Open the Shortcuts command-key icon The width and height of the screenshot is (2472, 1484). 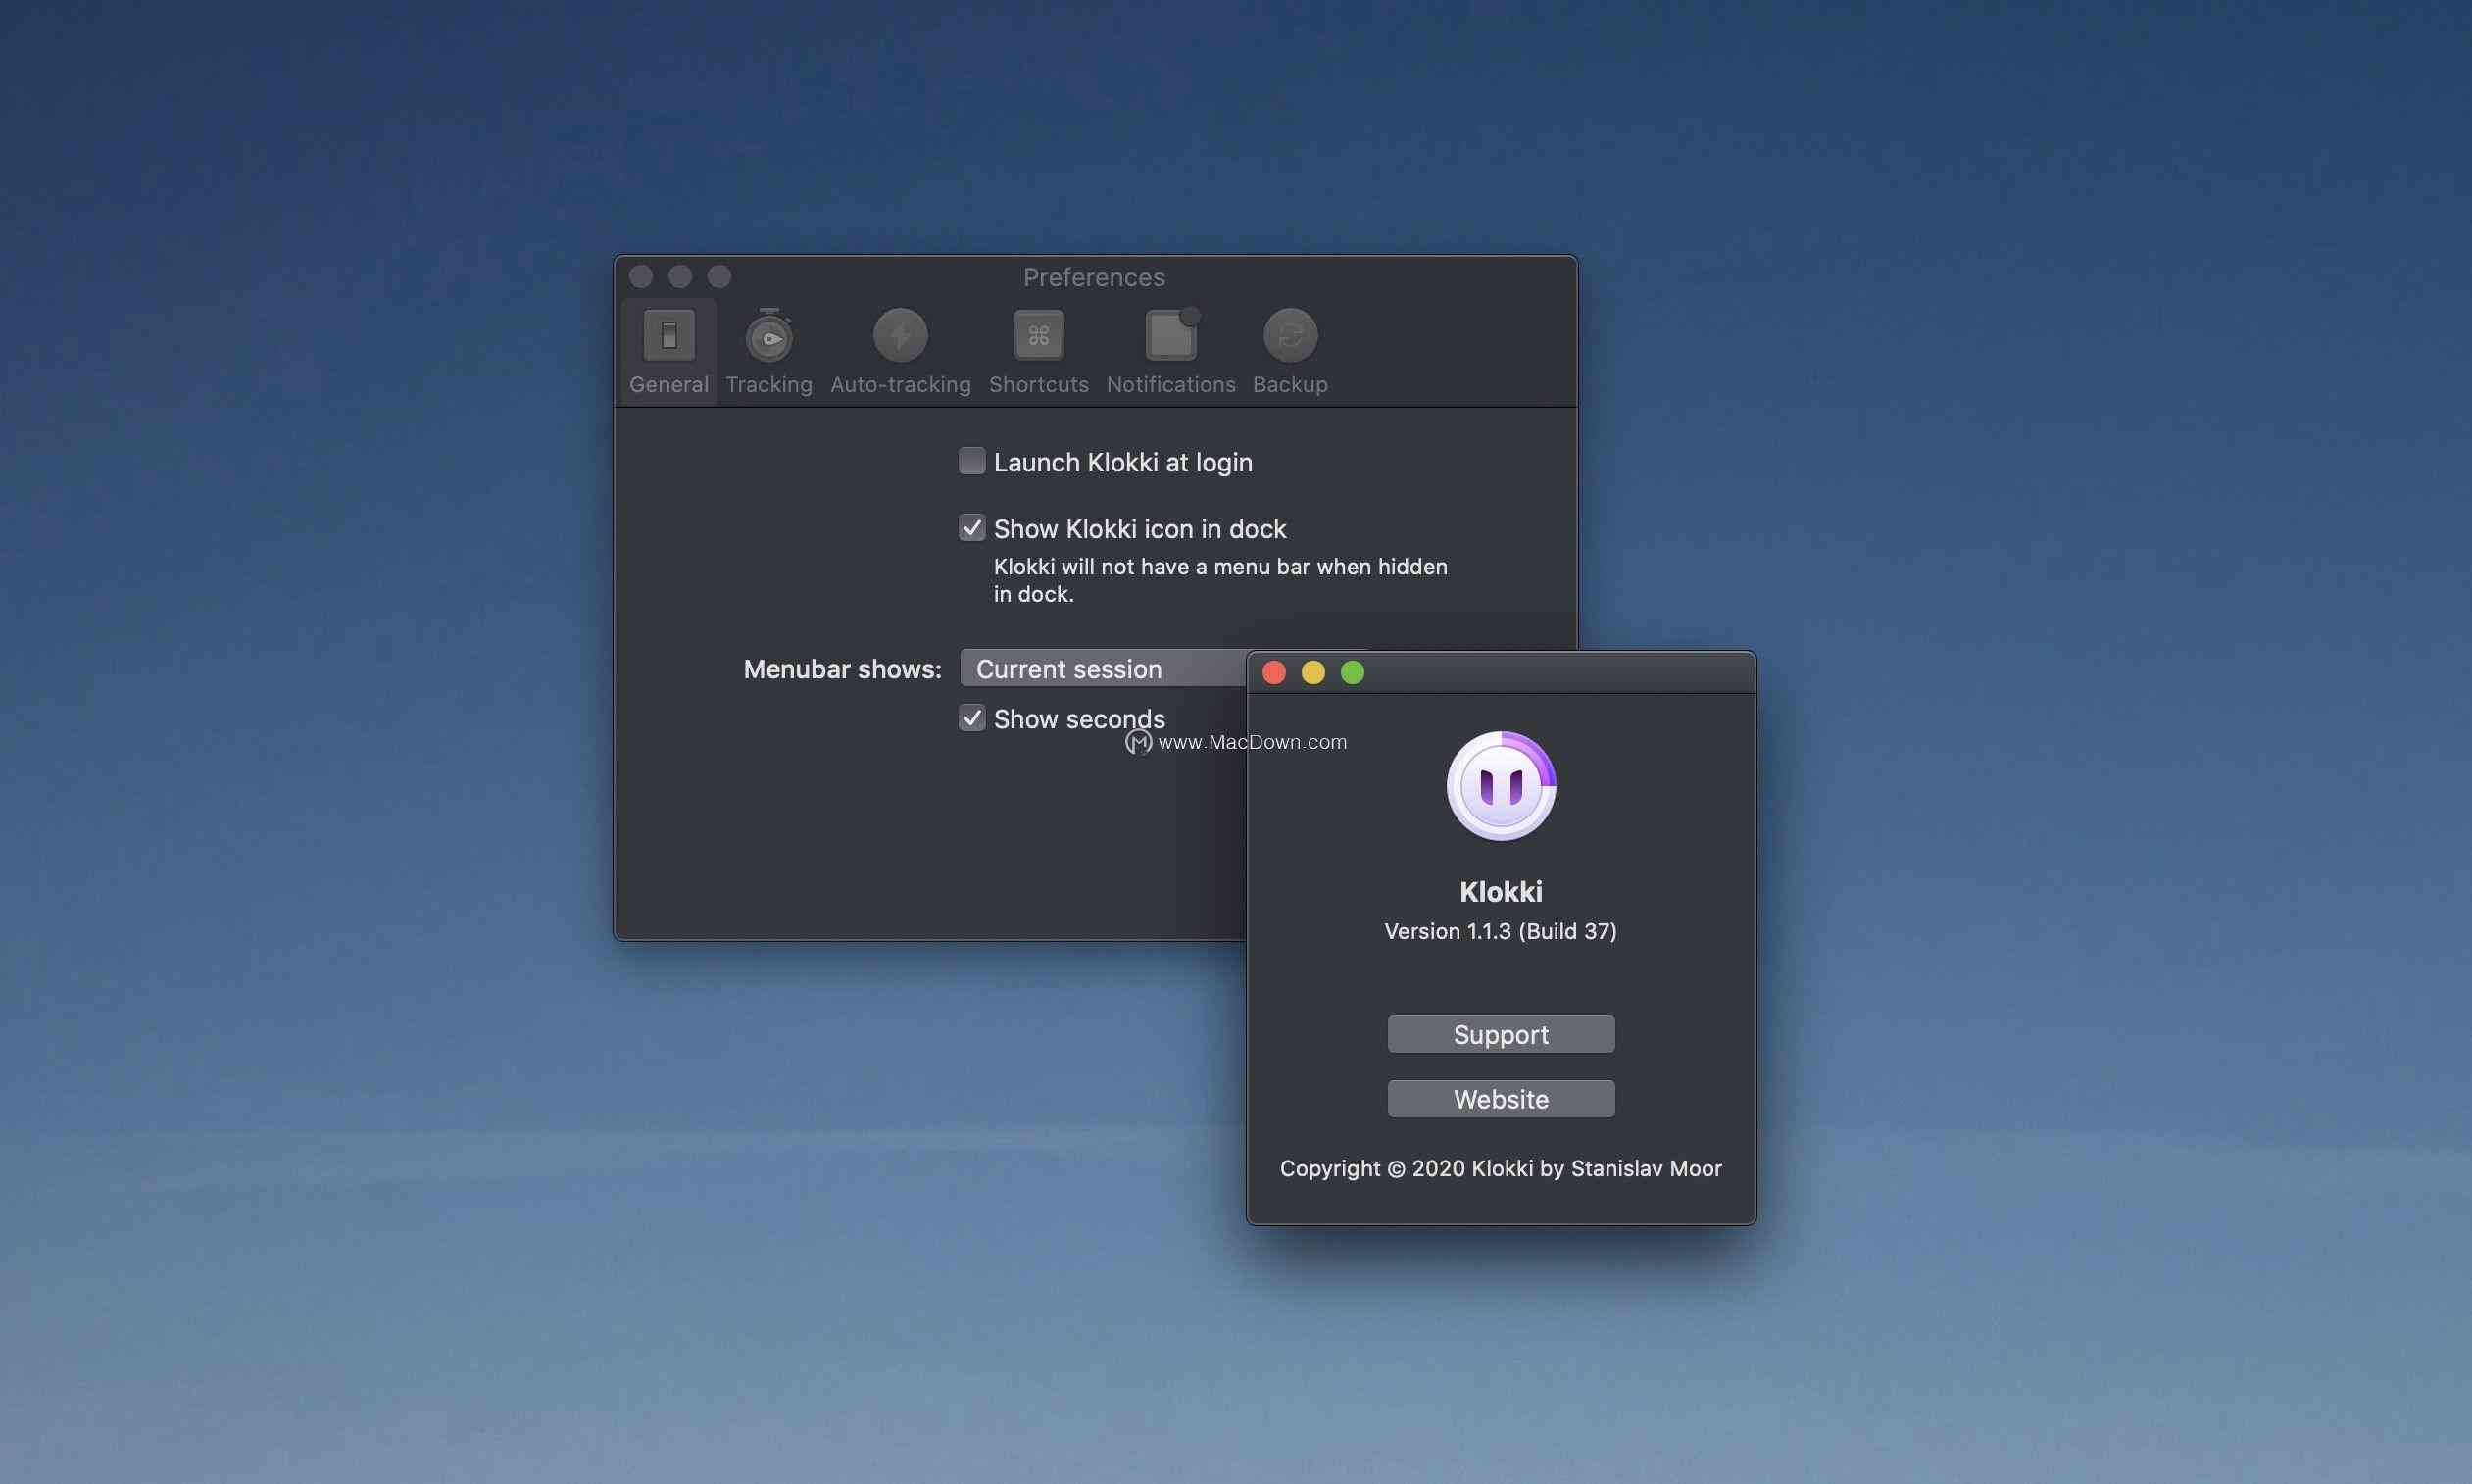[x=1038, y=335]
